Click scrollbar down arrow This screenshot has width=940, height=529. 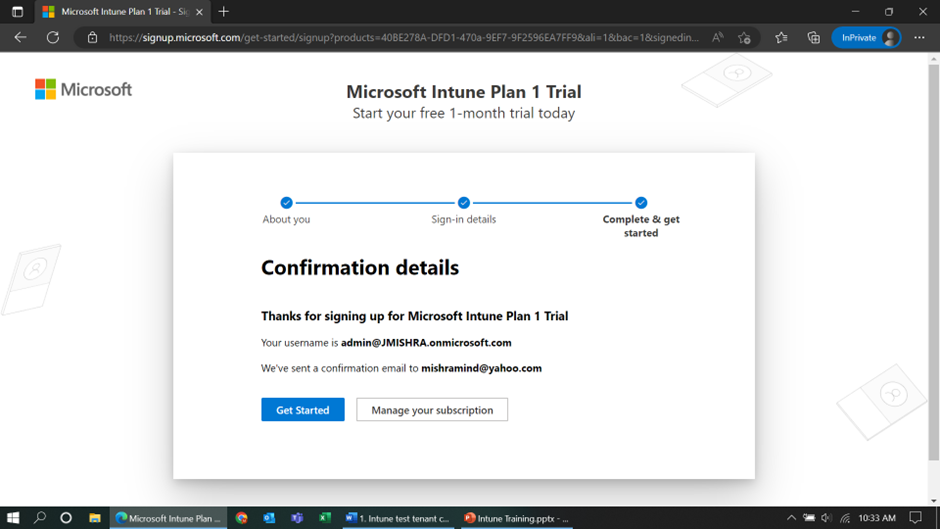coord(933,501)
